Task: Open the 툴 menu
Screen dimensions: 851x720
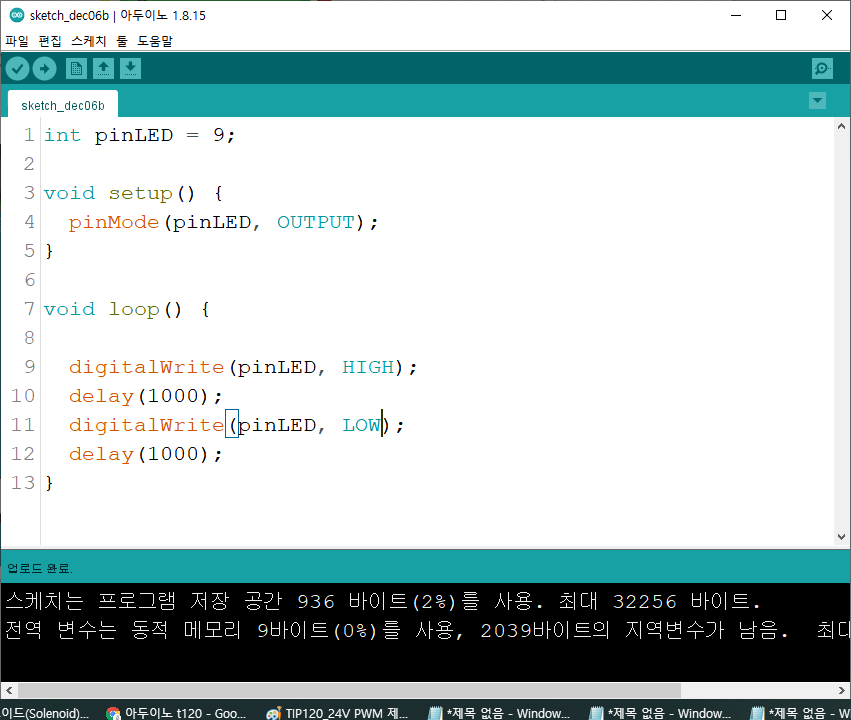Action: 122,41
